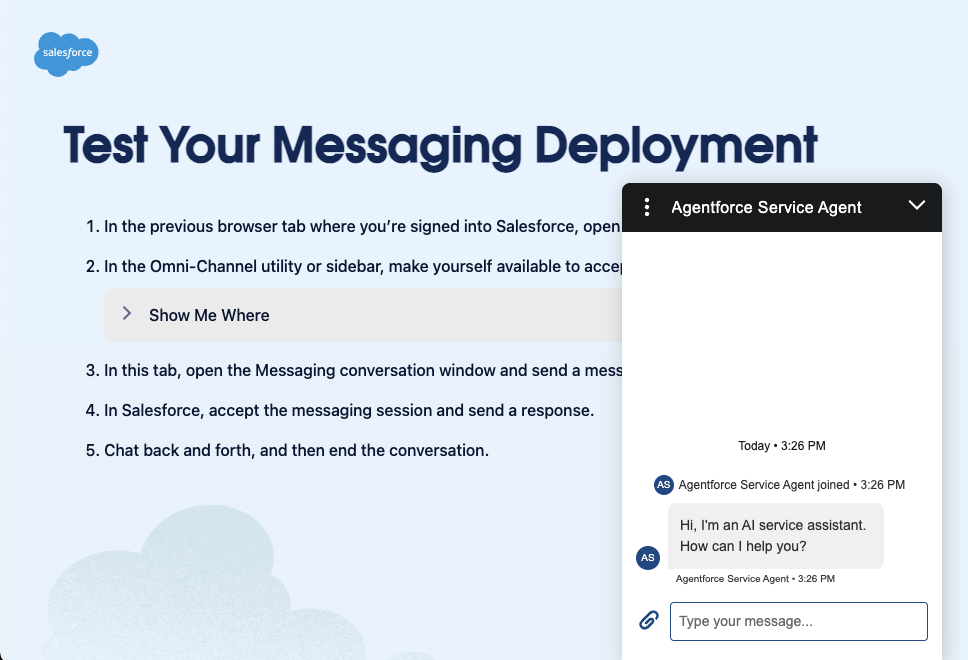This screenshot has height=660, width=968.
Task: Click the AS avatar beside the greeting message
Action: click(647, 557)
